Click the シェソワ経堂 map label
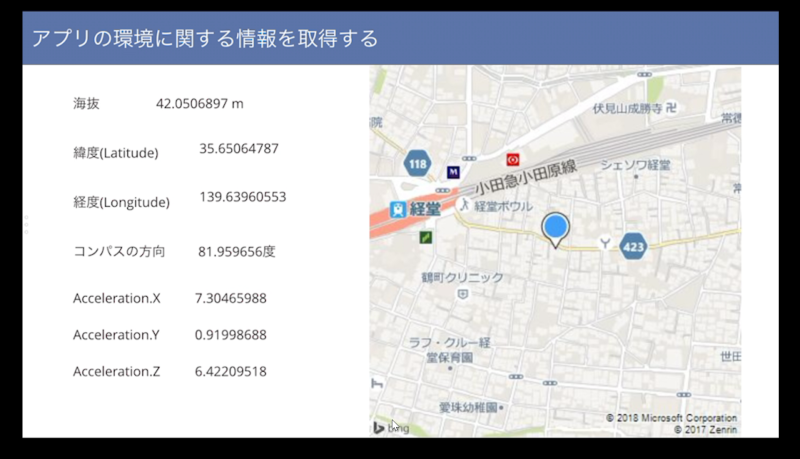Screen dimensions: 800x459 click(x=635, y=165)
